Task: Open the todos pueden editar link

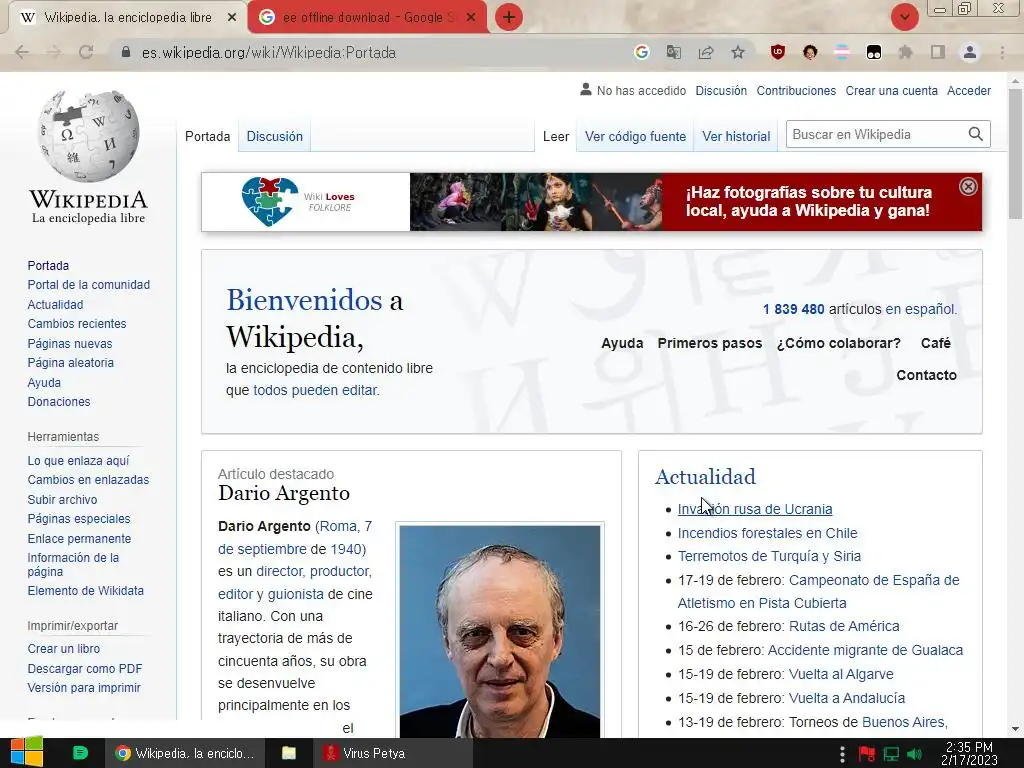Action: pyautogui.click(x=315, y=390)
